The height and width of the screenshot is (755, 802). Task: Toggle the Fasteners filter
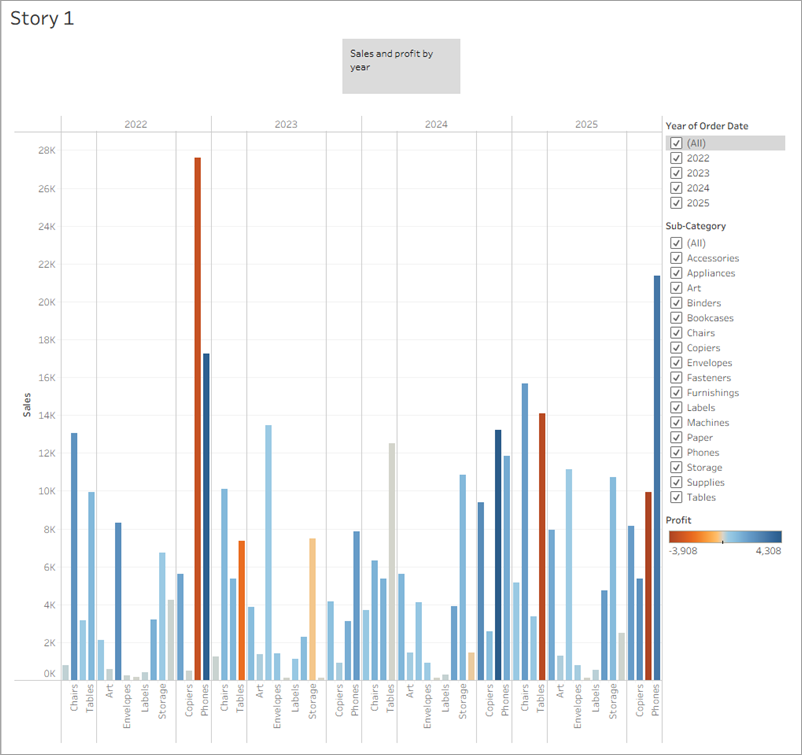677,377
